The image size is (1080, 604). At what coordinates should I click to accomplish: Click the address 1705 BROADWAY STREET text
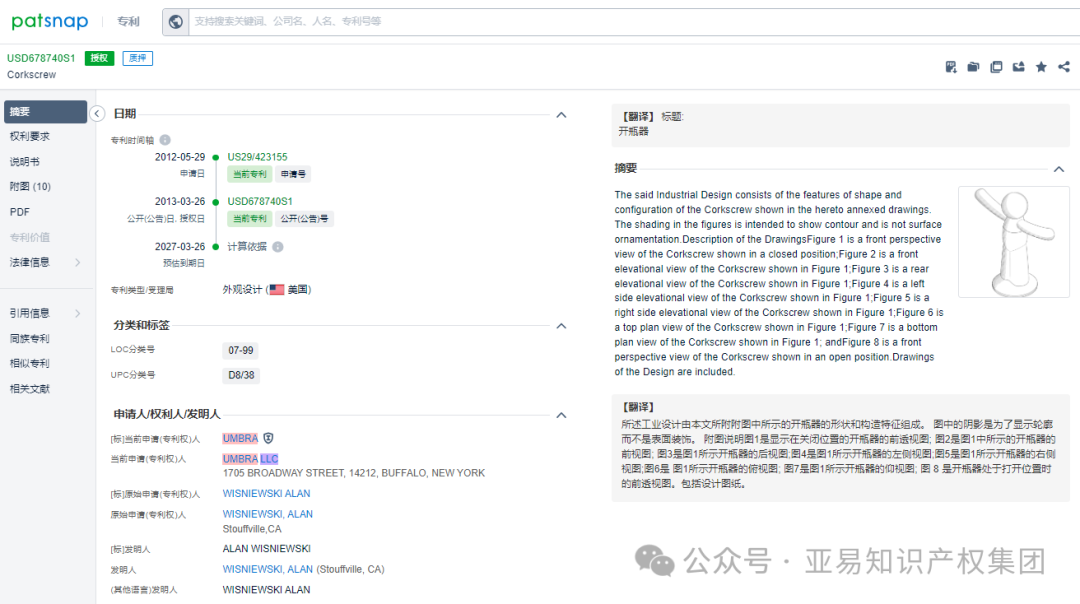point(354,473)
